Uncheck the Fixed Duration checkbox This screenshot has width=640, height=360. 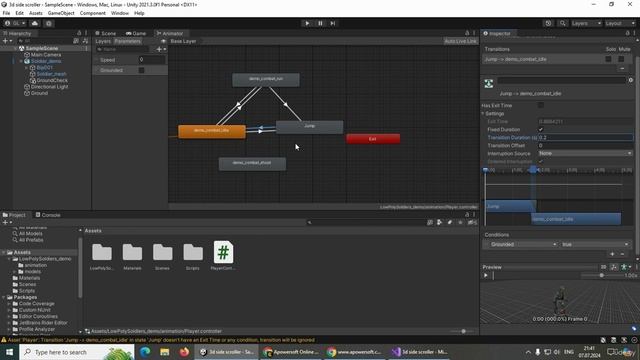(x=541, y=129)
